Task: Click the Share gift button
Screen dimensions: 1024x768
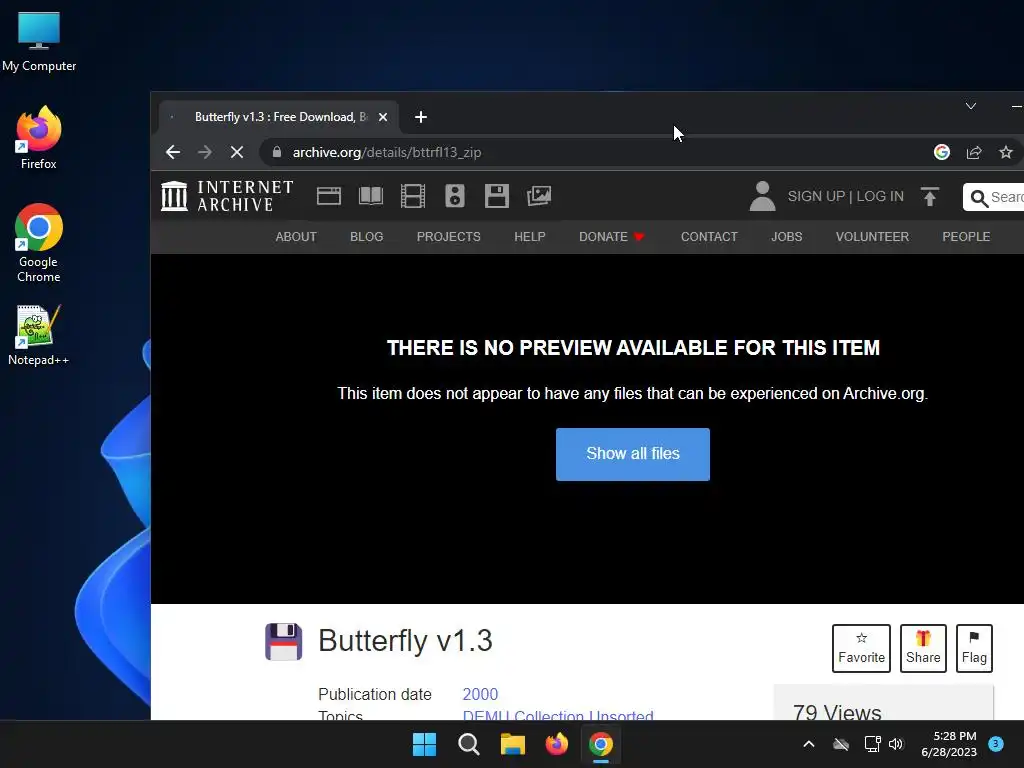Action: [923, 648]
